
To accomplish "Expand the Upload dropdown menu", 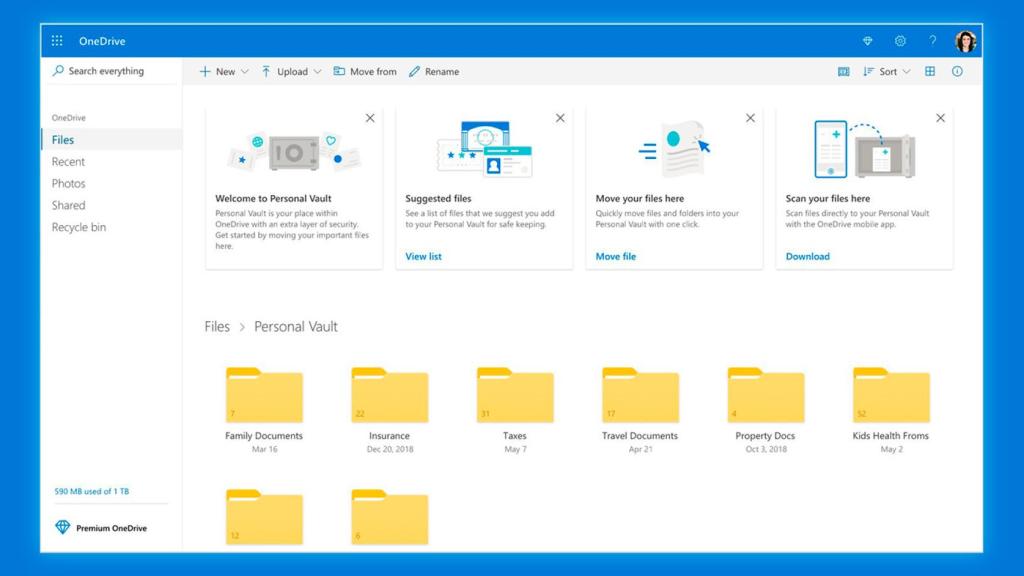I will click(291, 72).
